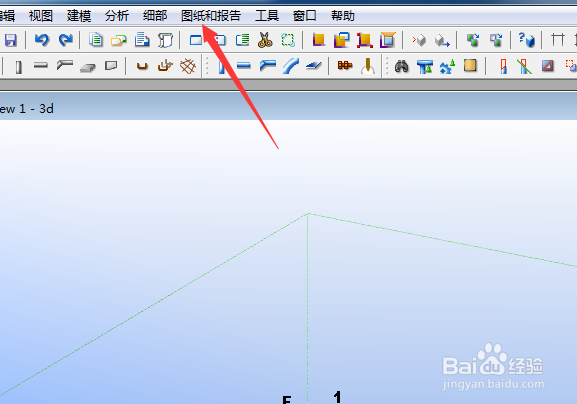The width and height of the screenshot is (577, 404).
Task: Click the work plane icon with blue screen
Action: click(387, 40)
